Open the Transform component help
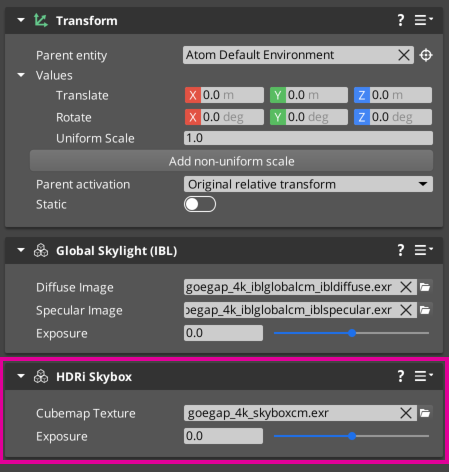 [x=401, y=20]
